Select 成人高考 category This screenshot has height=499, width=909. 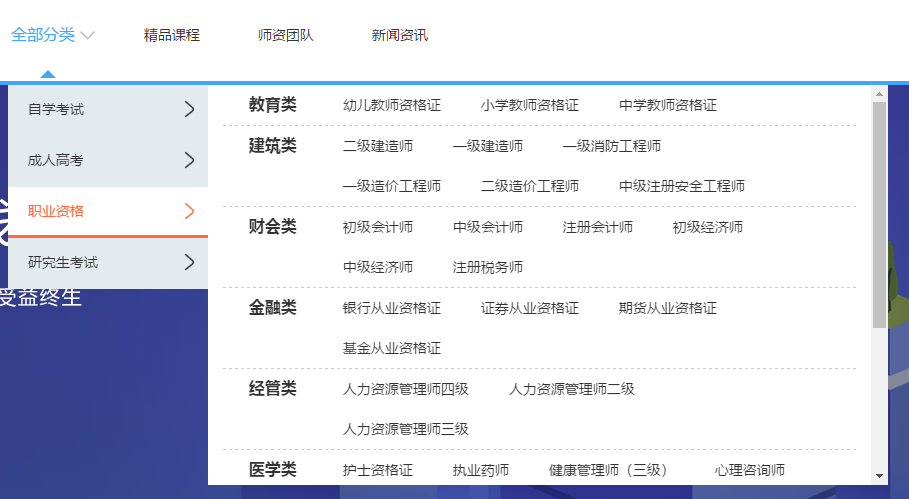click(x=56, y=161)
